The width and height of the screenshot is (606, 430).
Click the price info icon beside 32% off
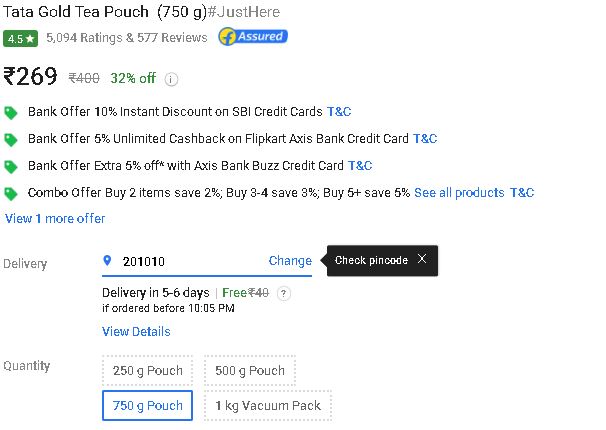pos(171,79)
